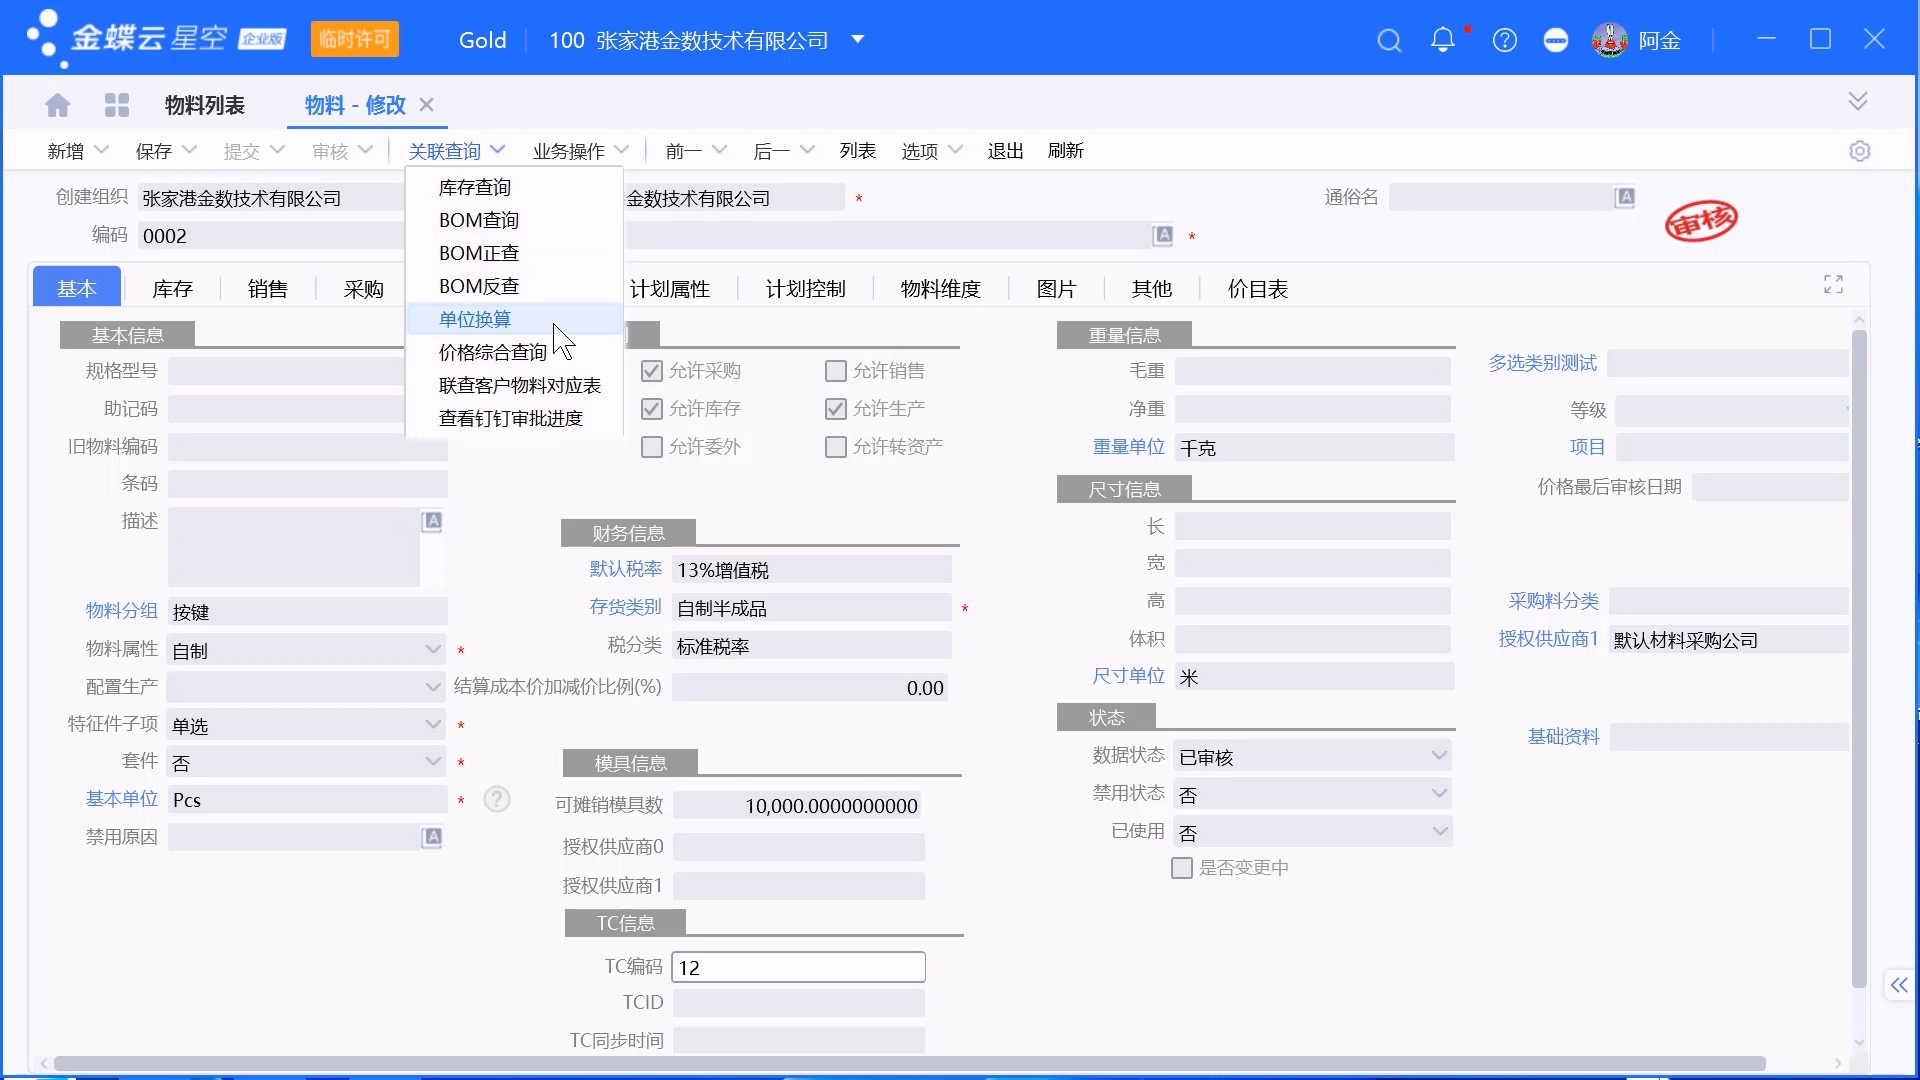1920x1080 pixels.
Task: Toggle the 允许采购 checkbox
Action: coord(652,371)
